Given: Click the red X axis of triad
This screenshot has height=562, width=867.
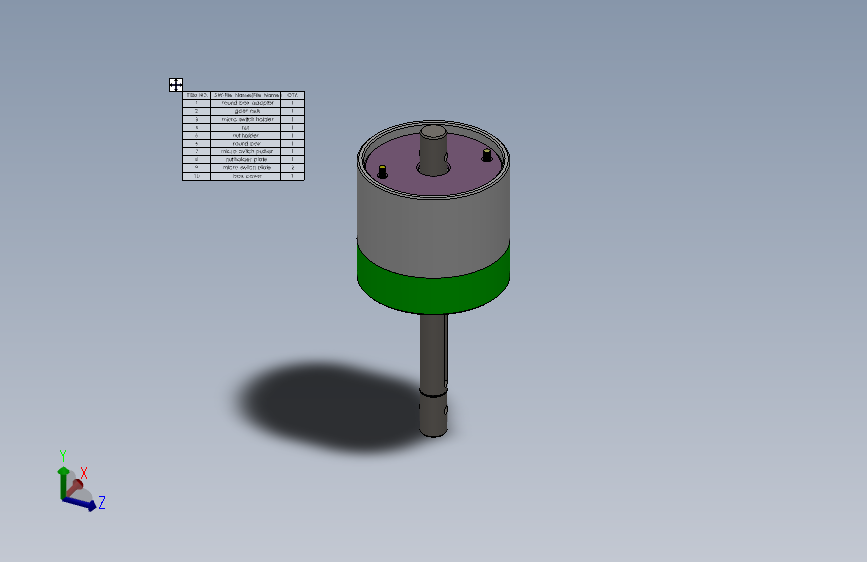Looking at the screenshot, I should (x=74, y=487).
